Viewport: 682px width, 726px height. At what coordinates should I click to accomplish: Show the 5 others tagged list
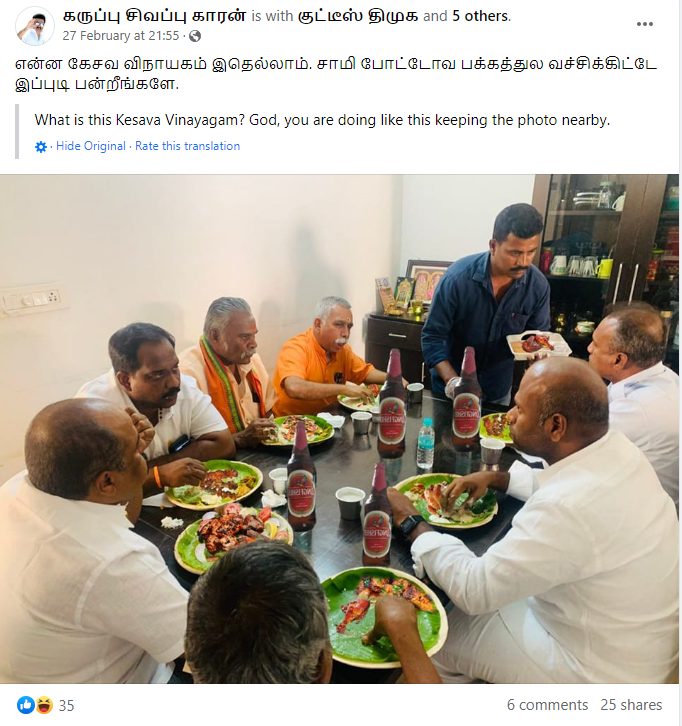coord(480,16)
